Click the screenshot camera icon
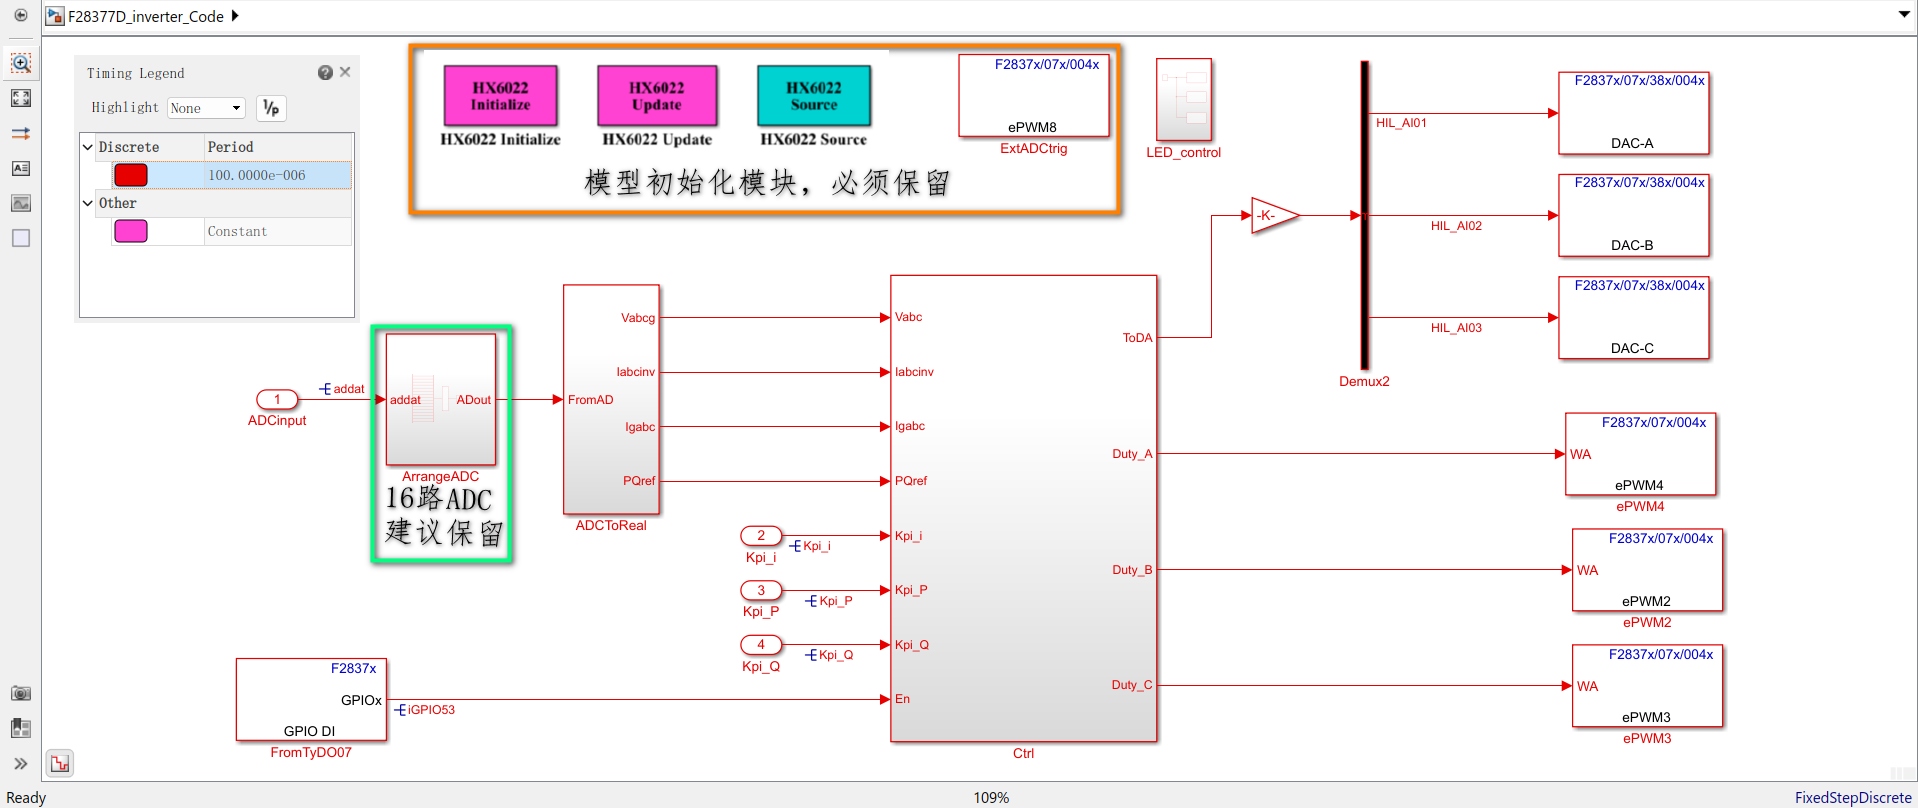This screenshot has height=808, width=1918. [x=20, y=693]
